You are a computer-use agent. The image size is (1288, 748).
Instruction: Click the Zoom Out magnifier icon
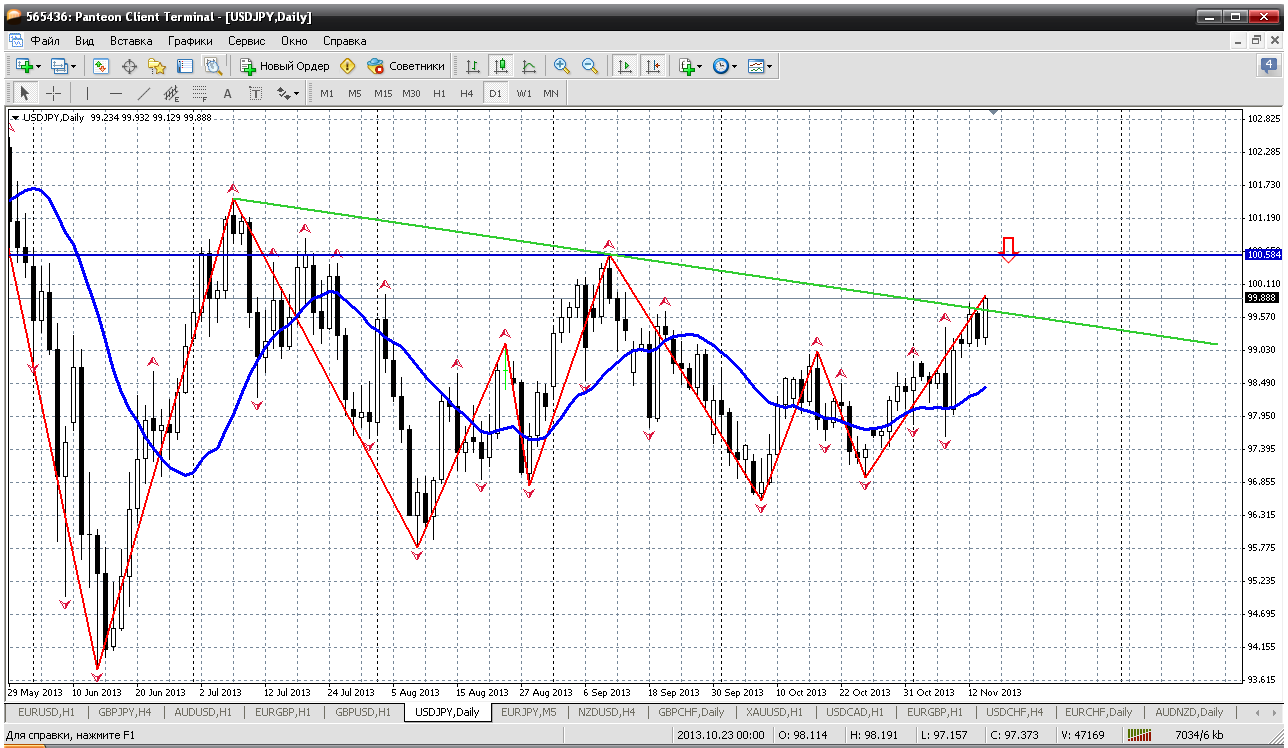590,66
